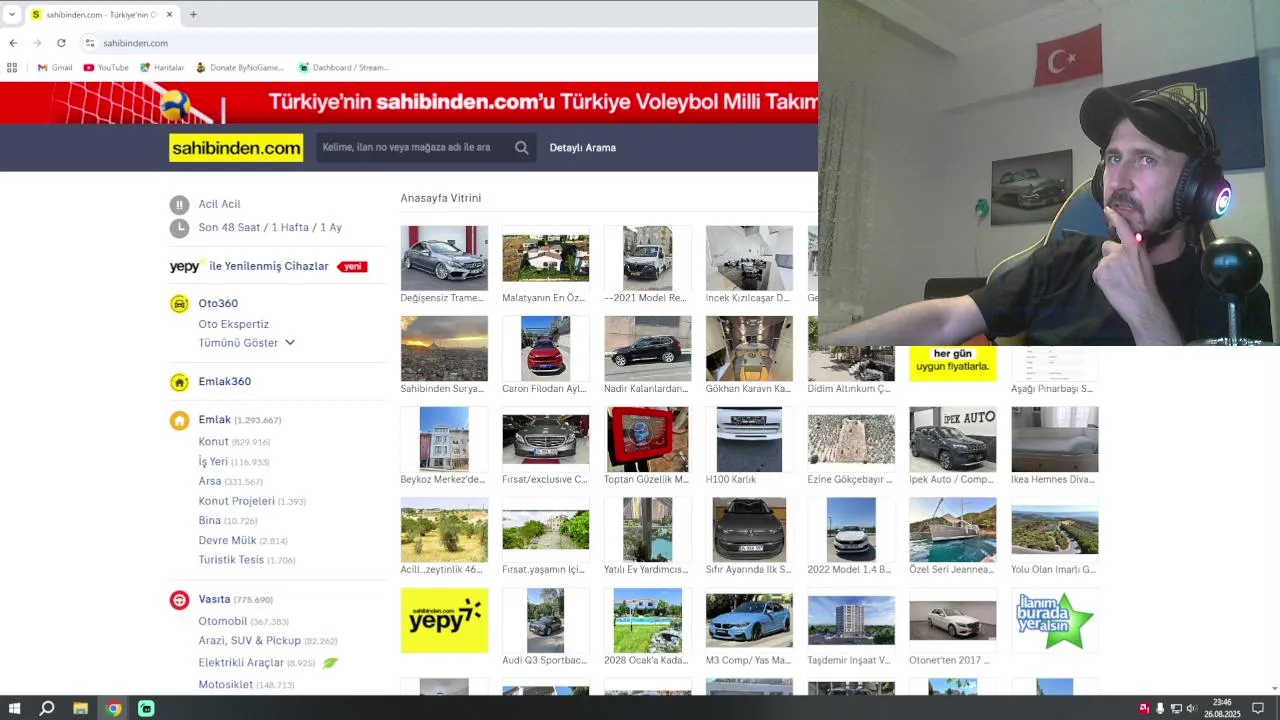Open the Oto Ekspertiz link
This screenshot has height=720, width=1280.
[233, 324]
